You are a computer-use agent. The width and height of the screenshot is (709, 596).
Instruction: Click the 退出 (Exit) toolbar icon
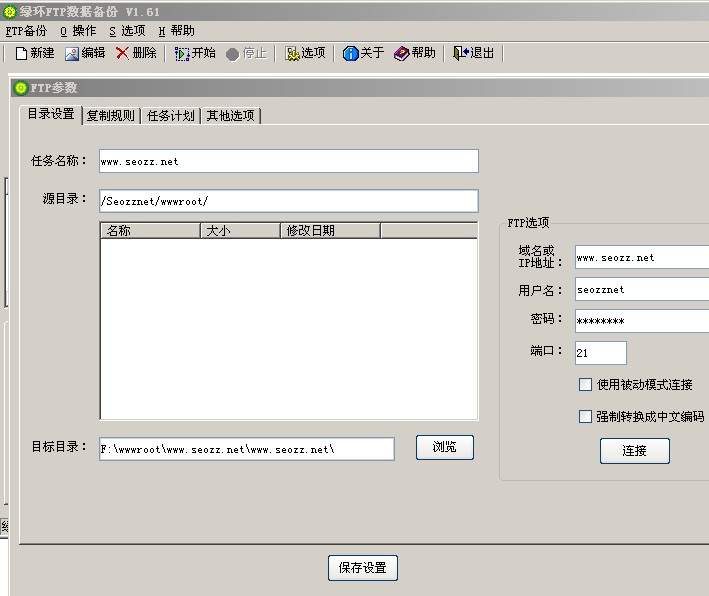pos(461,53)
